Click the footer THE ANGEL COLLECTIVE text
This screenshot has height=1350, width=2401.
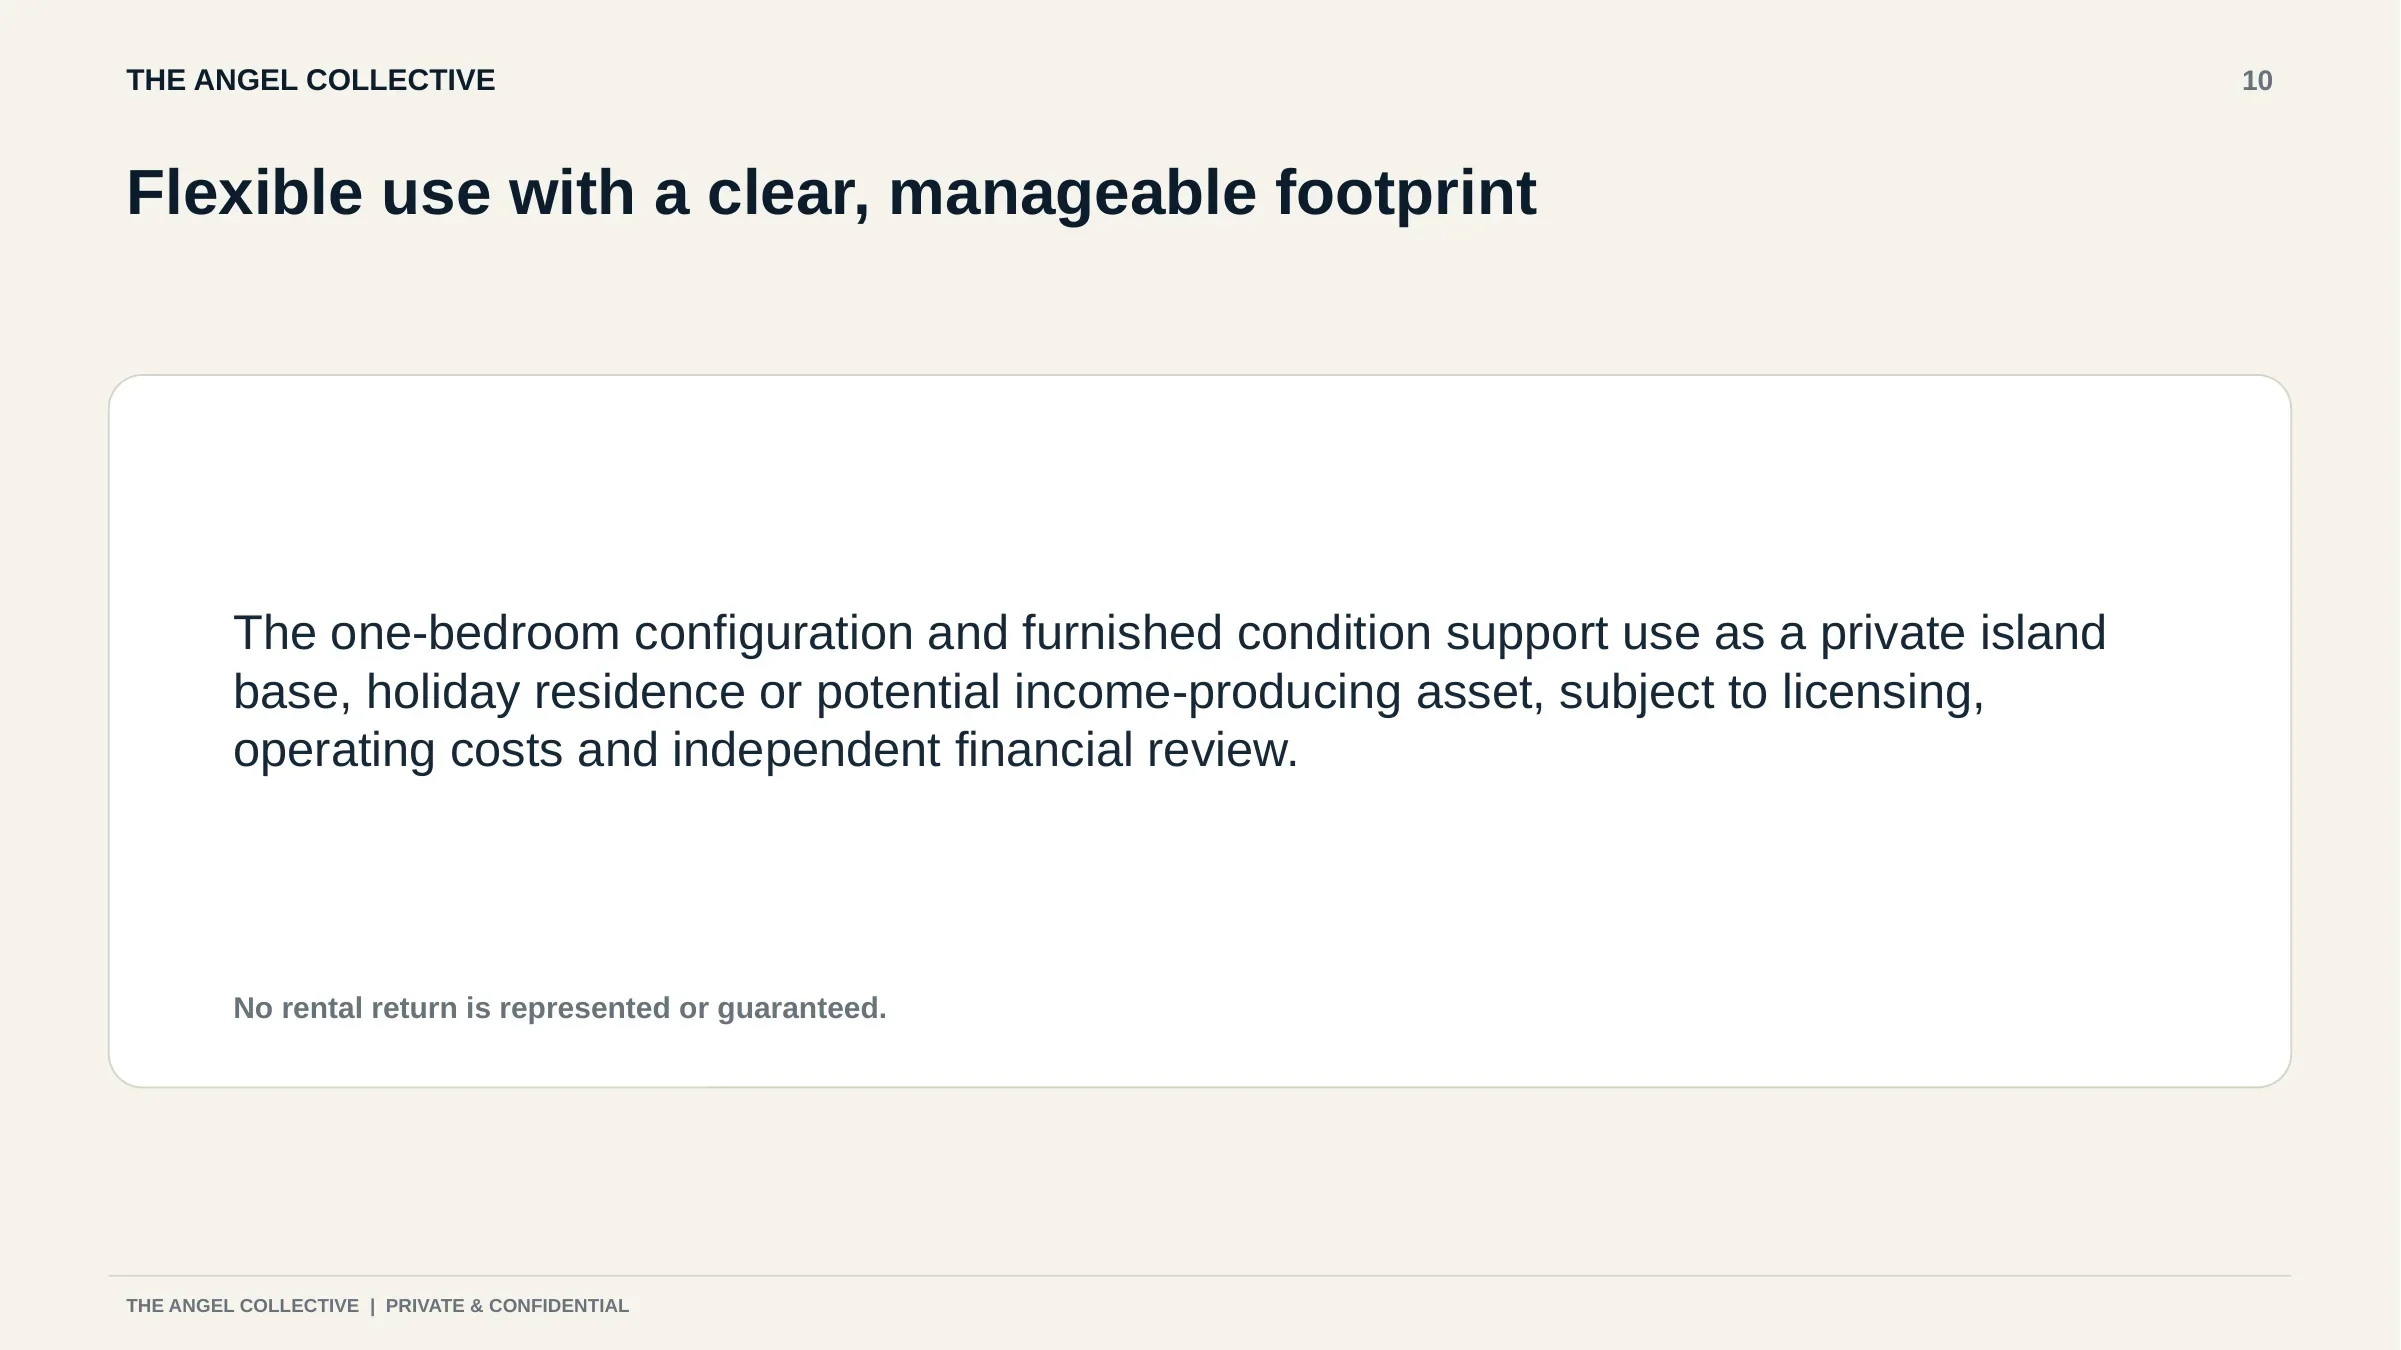click(x=242, y=1306)
